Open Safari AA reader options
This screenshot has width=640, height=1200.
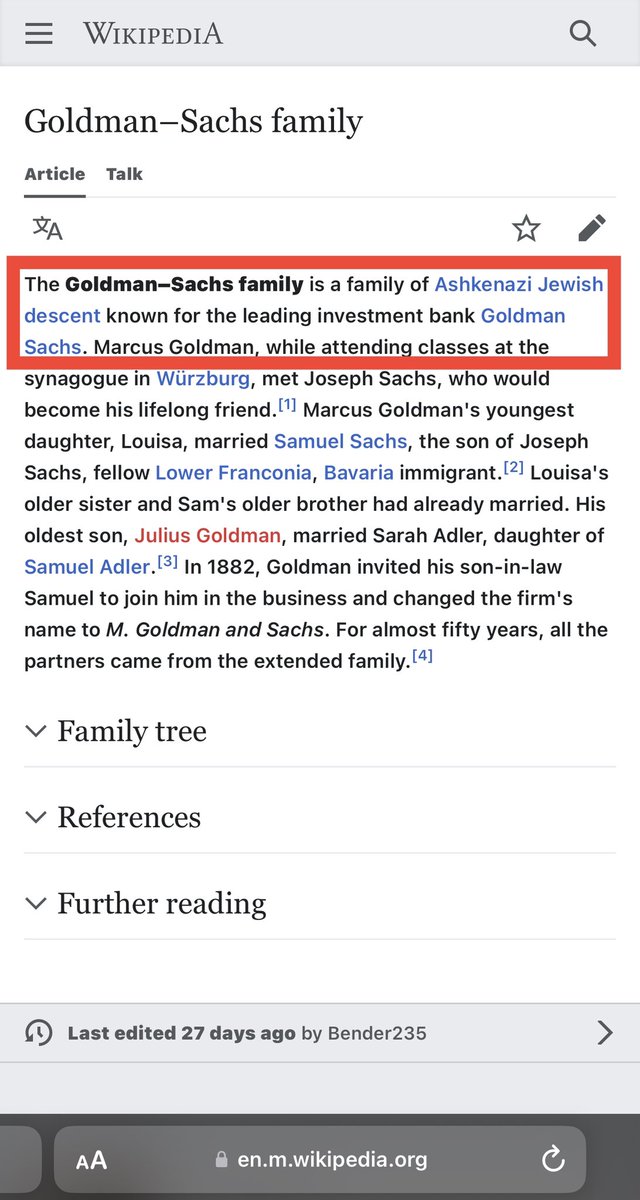click(92, 1160)
